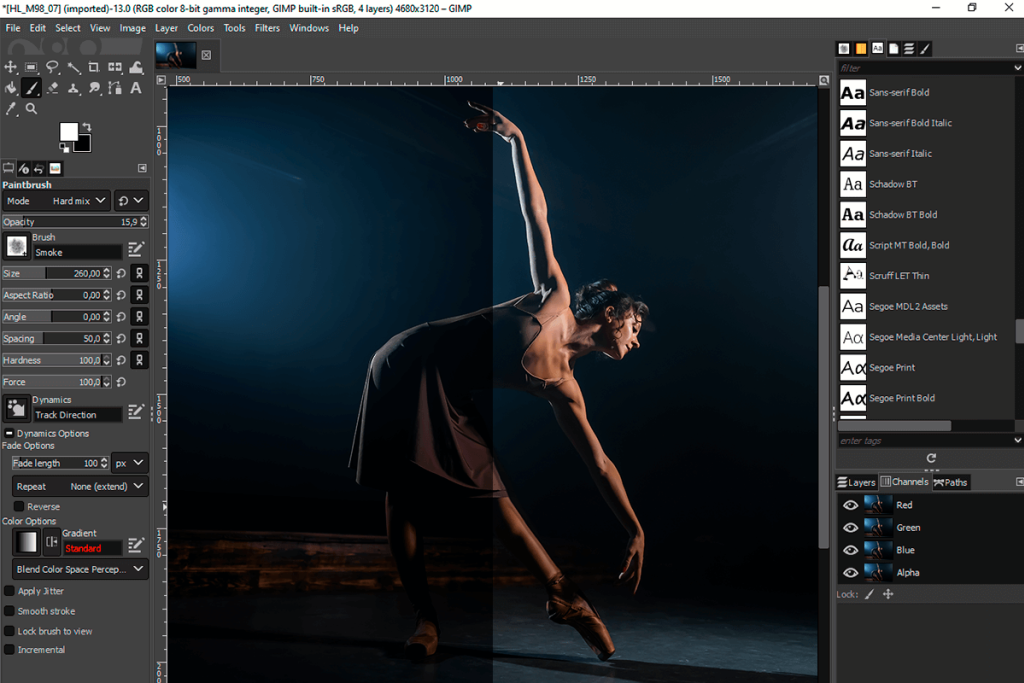The height and width of the screenshot is (683, 1024).
Task: Activate the Free Select lasso tool
Action: [x=53, y=67]
